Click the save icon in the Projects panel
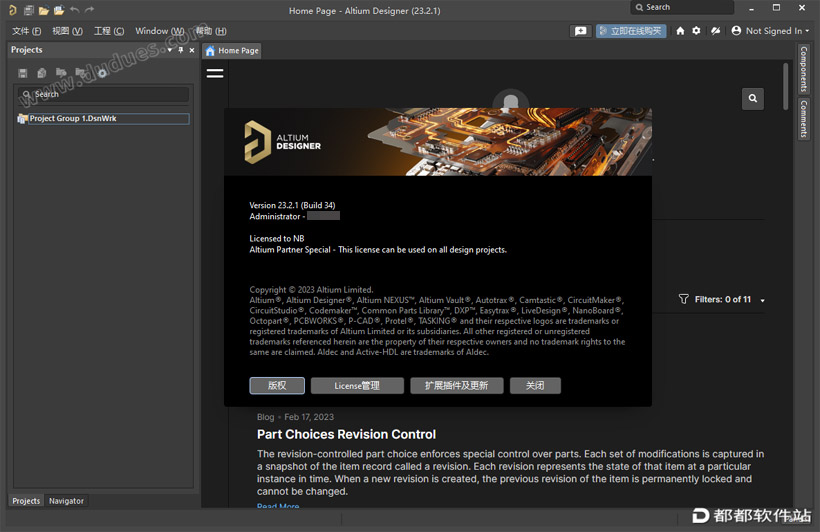820x532 pixels. pyautogui.click(x=22, y=73)
